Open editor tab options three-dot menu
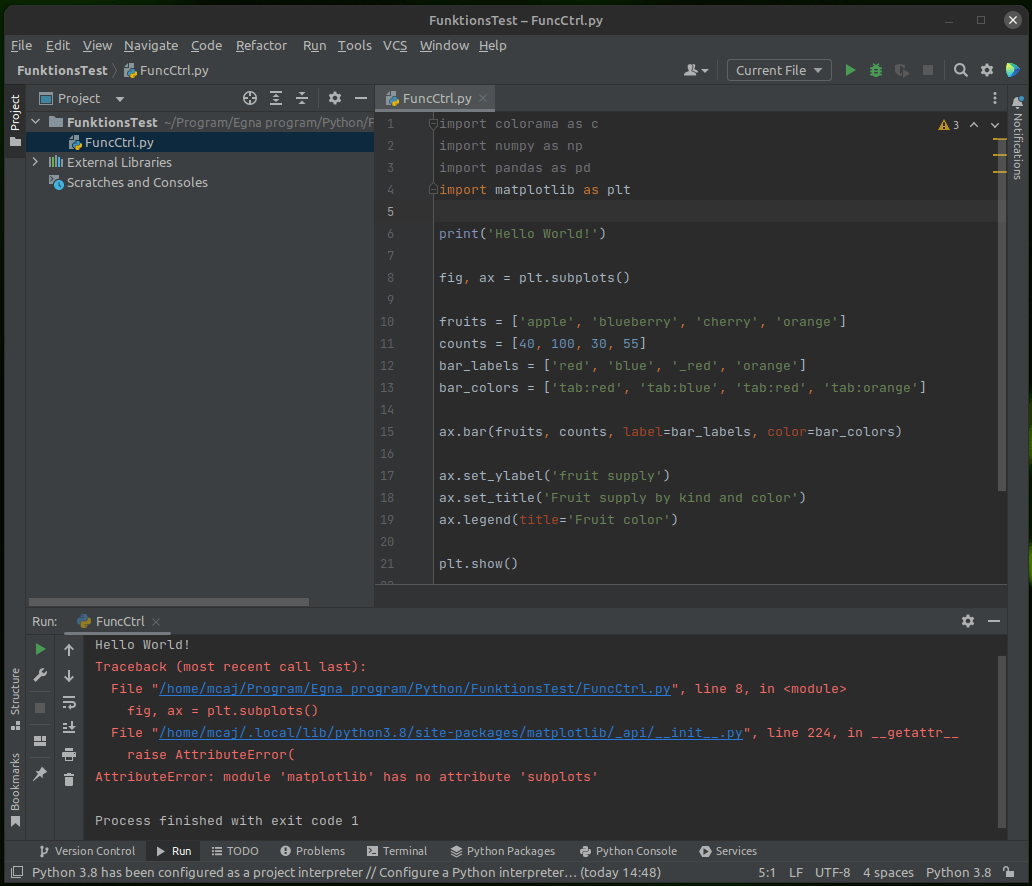The width and height of the screenshot is (1032, 886). (994, 99)
